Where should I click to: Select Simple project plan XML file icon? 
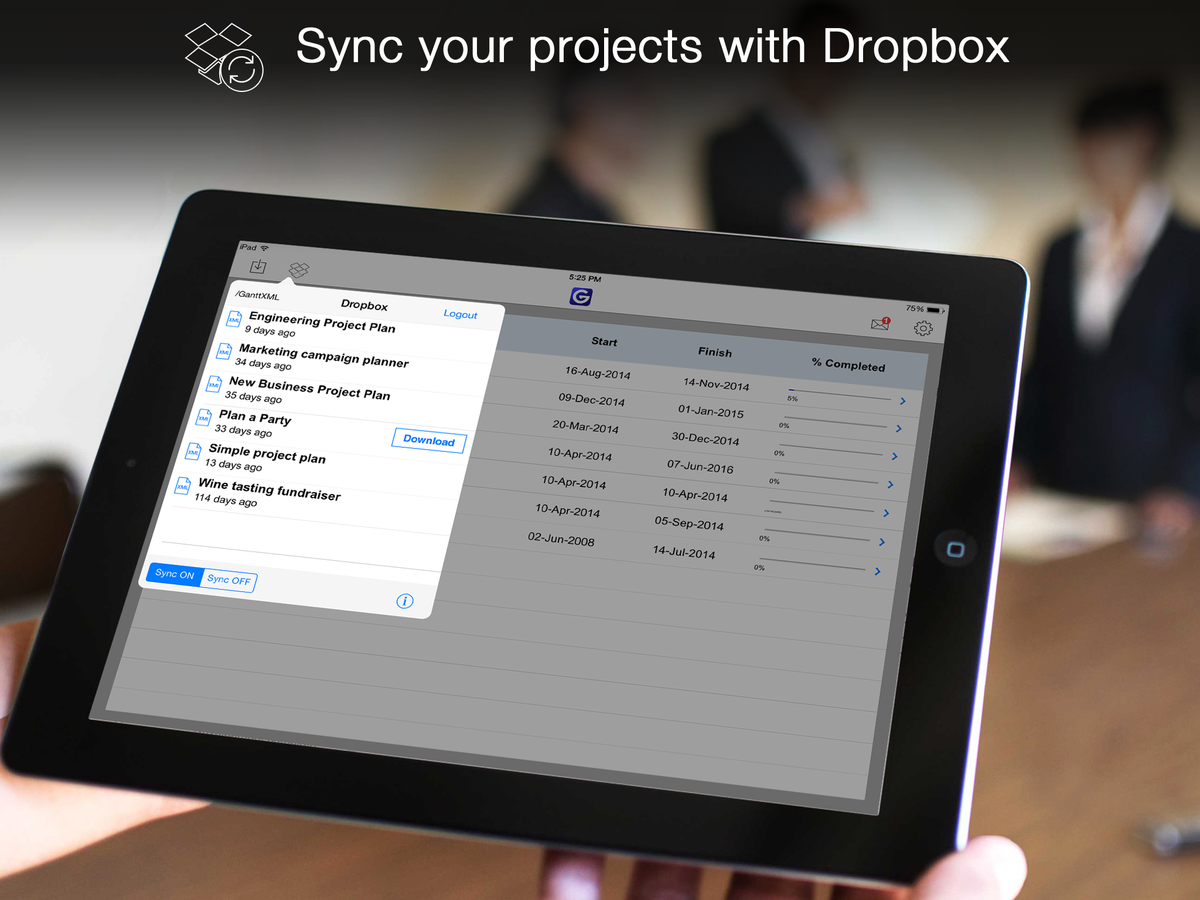194,452
